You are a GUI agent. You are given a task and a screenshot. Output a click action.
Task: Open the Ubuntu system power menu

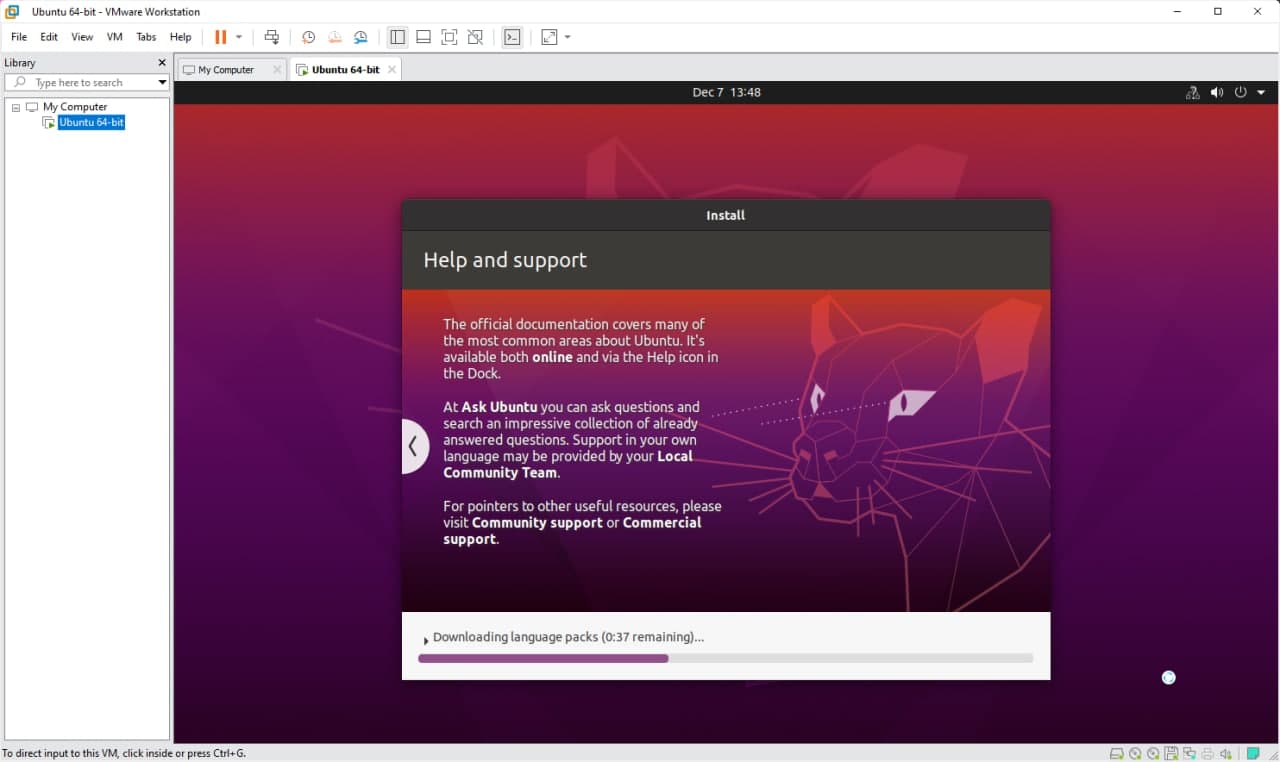tap(1239, 92)
